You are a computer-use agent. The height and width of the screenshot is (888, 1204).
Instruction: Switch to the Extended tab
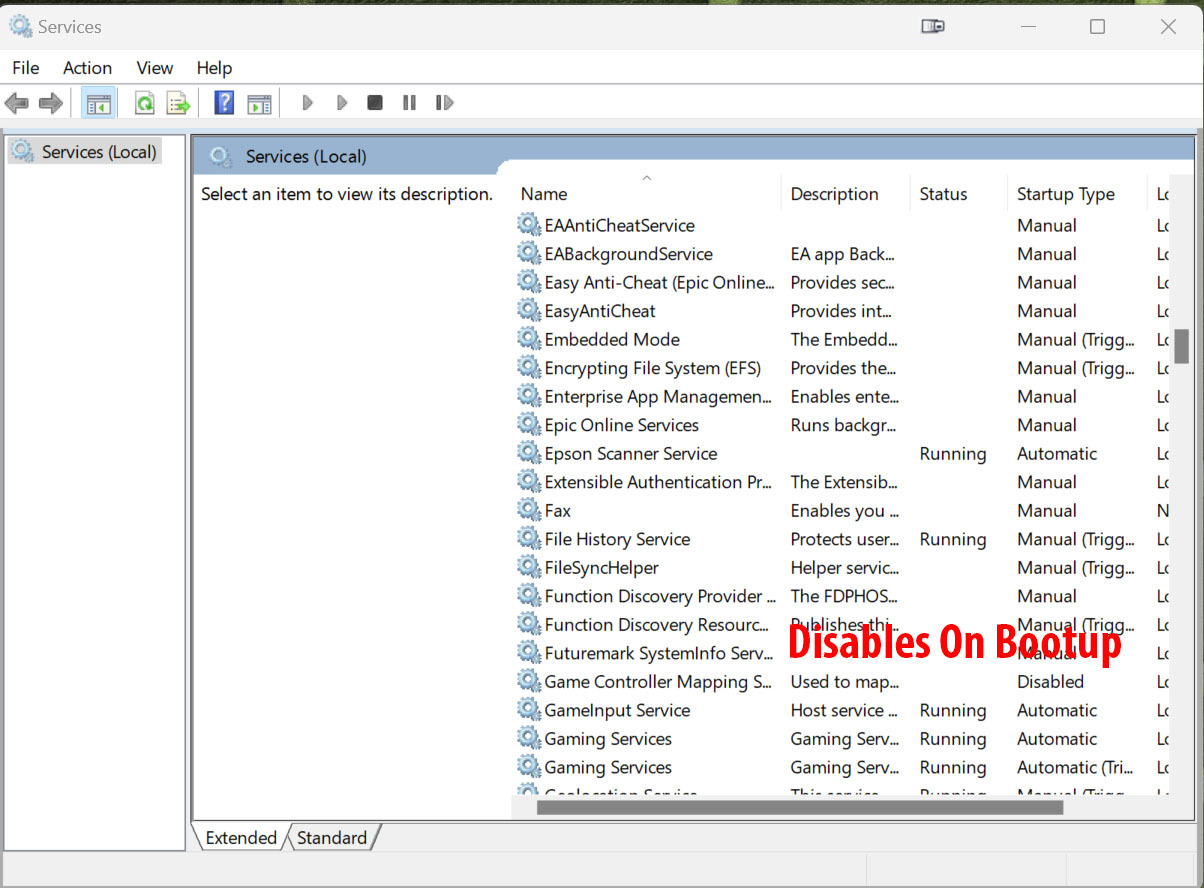(x=241, y=838)
